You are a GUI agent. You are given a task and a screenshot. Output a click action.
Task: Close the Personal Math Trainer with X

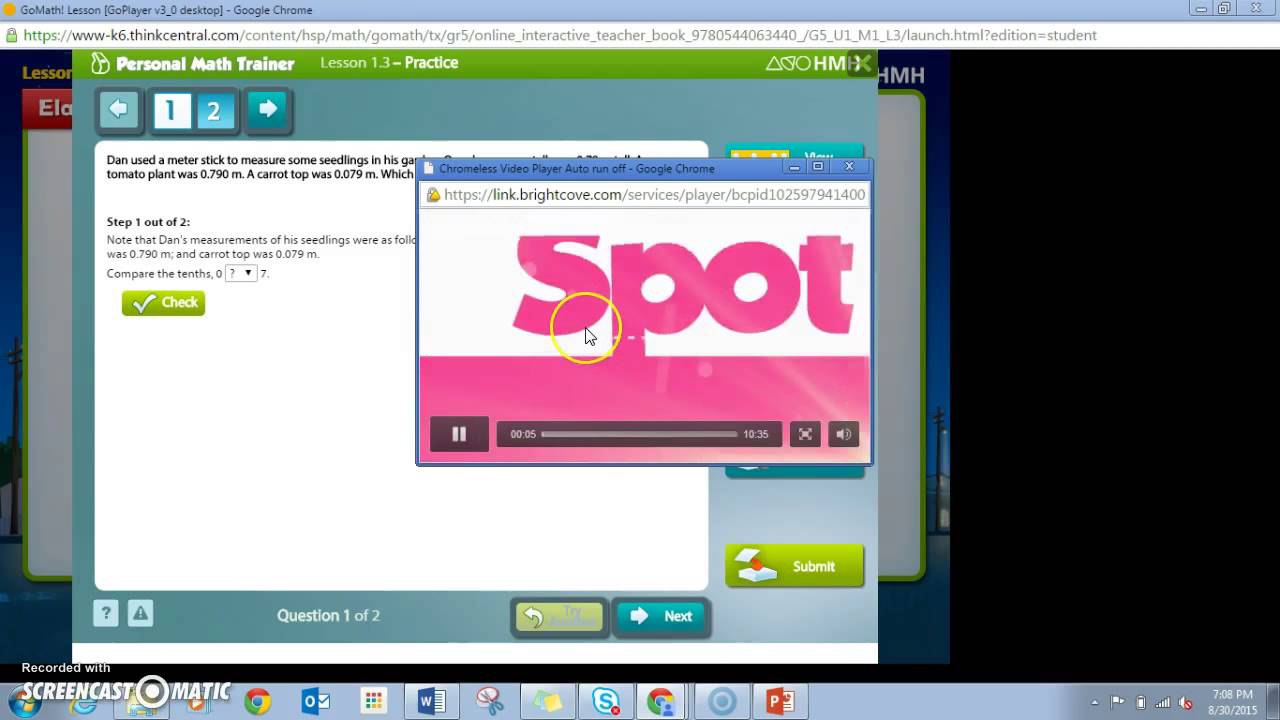(x=861, y=64)
